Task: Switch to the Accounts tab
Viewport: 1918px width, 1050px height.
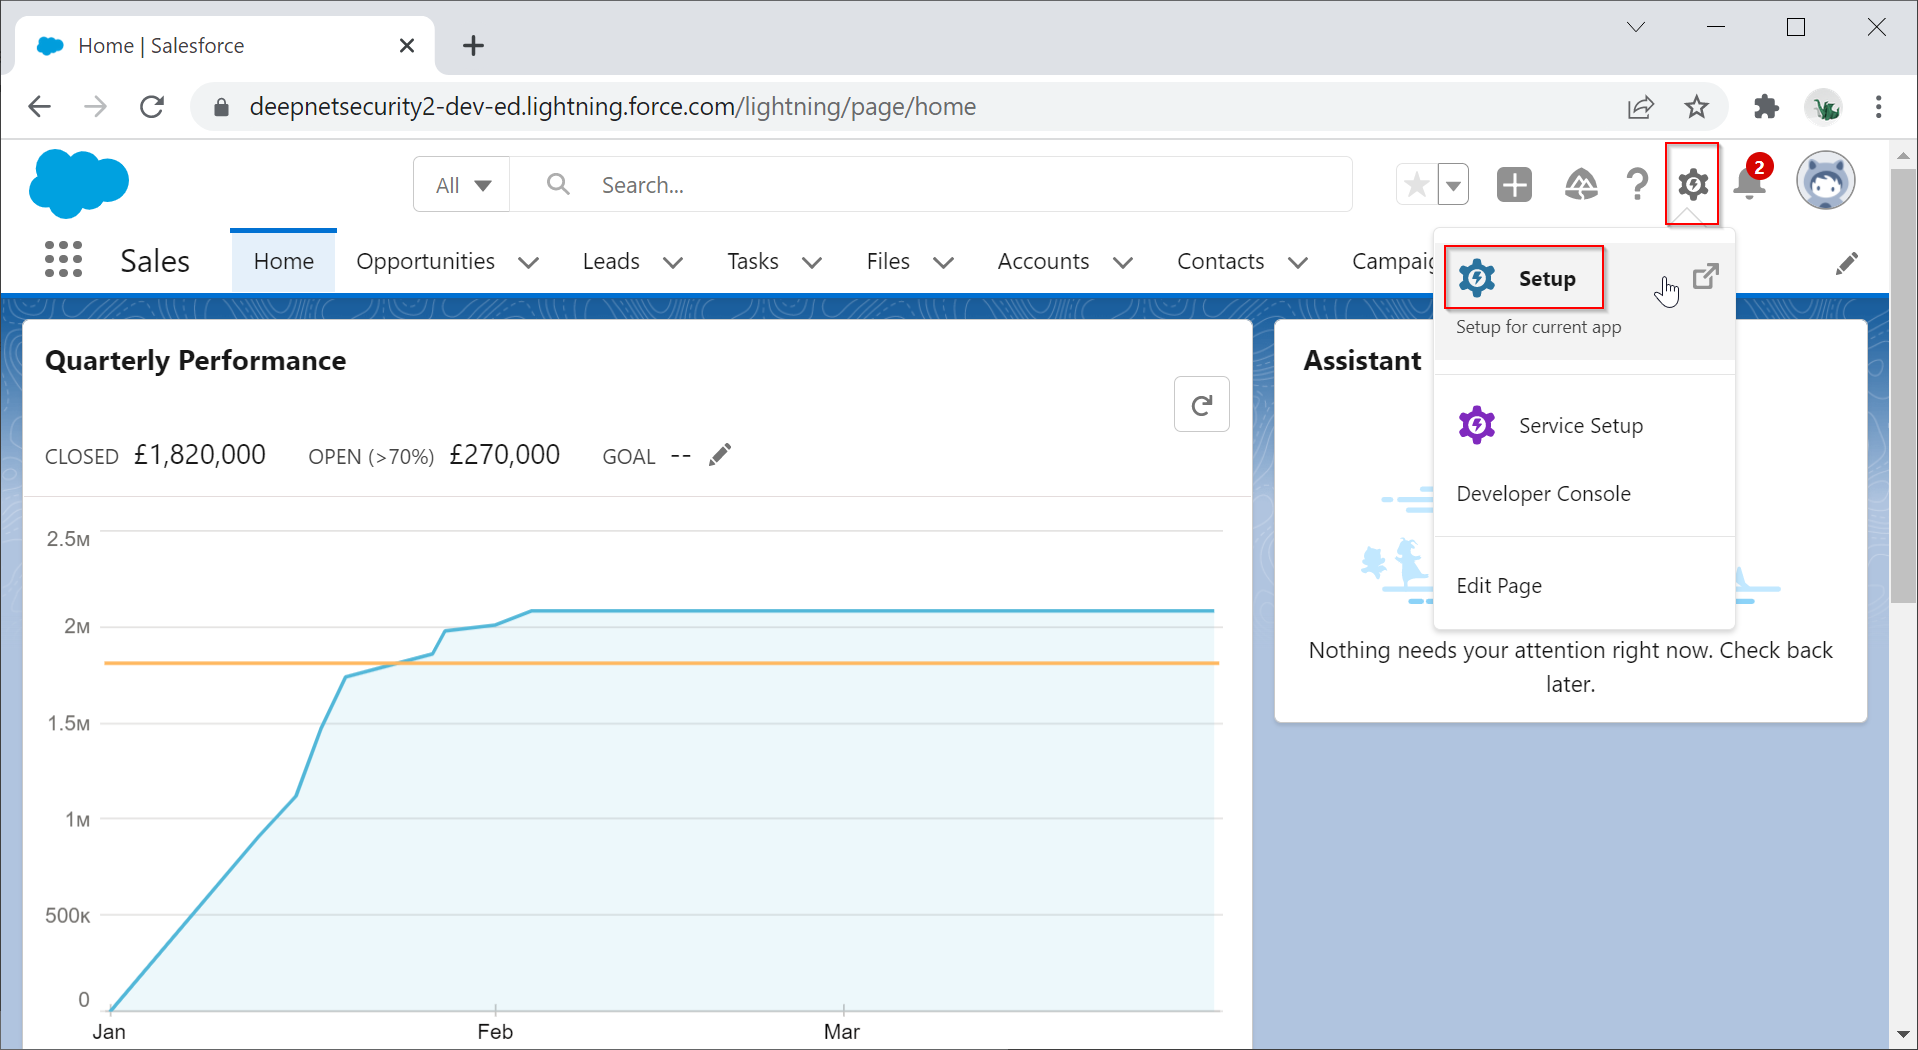Action: pyautogui.click(x=1043, y=262)
